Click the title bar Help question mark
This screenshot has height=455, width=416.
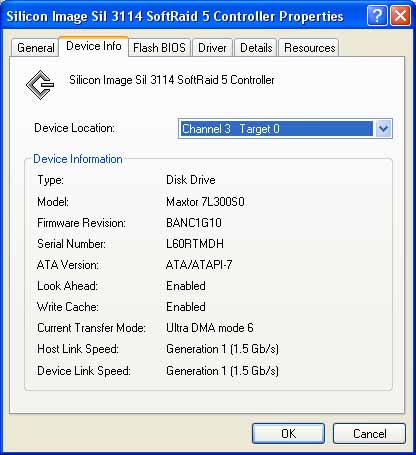[x=377, y=15]
